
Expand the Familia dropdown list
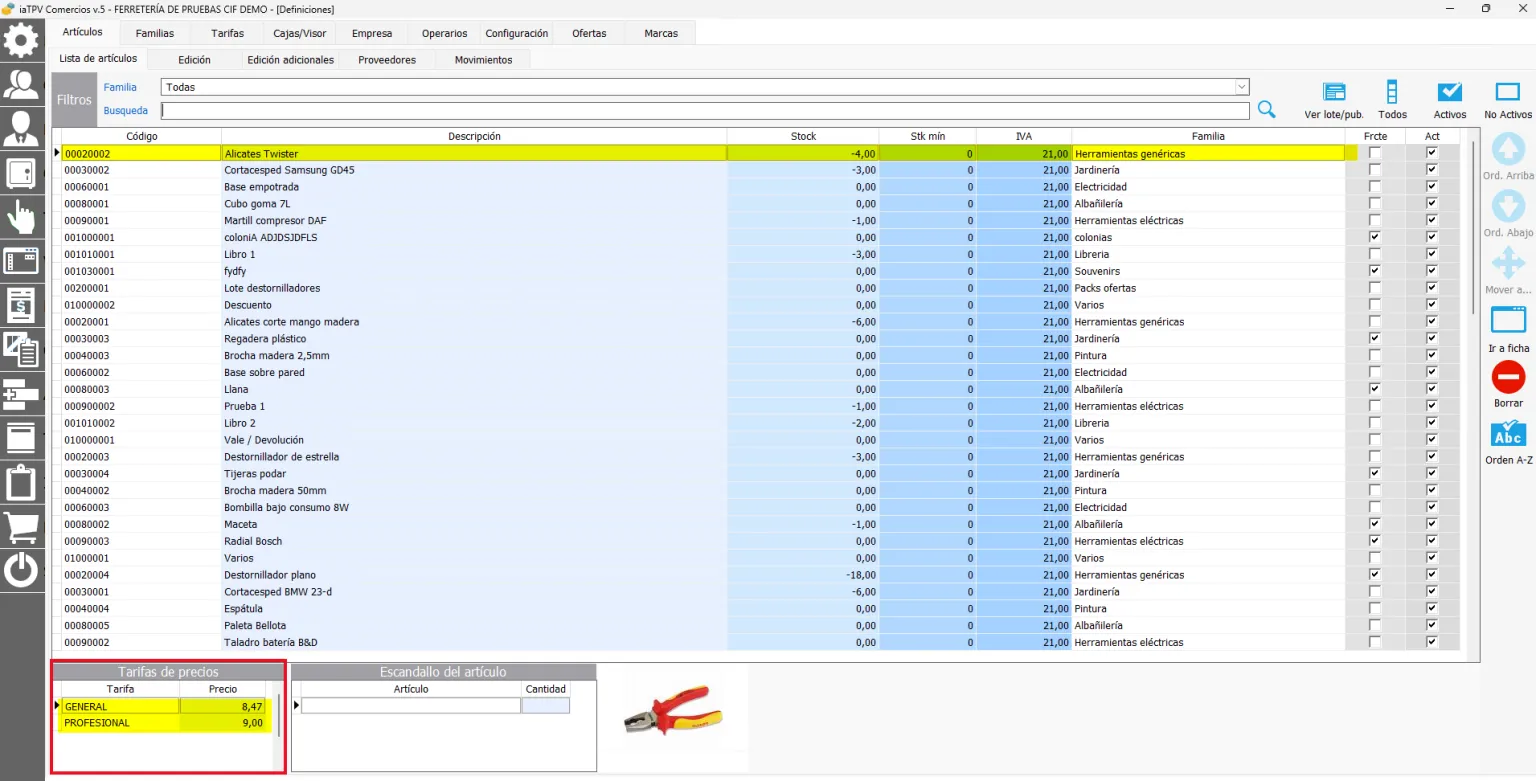click(x=1242, y=87)
